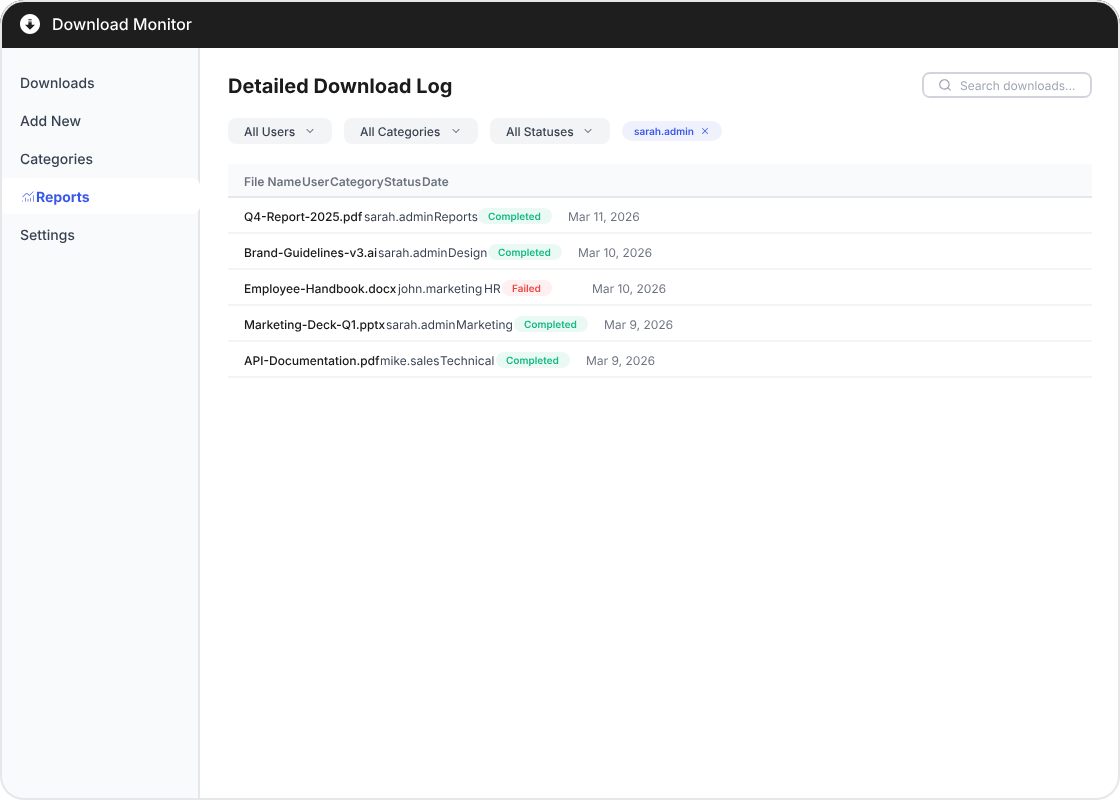Remove the sarah.admin filter chip
Image resolution: width=1120 pixels, height=800 pixels.
(x=705, y=131)
